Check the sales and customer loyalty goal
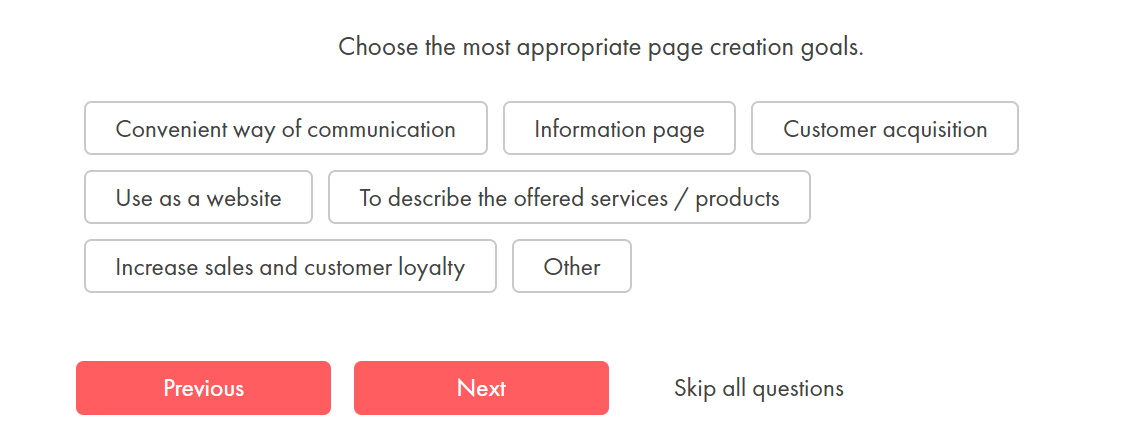Image resolution: width=1129 pixels, height=435 pixels. (x=290, y=266)
